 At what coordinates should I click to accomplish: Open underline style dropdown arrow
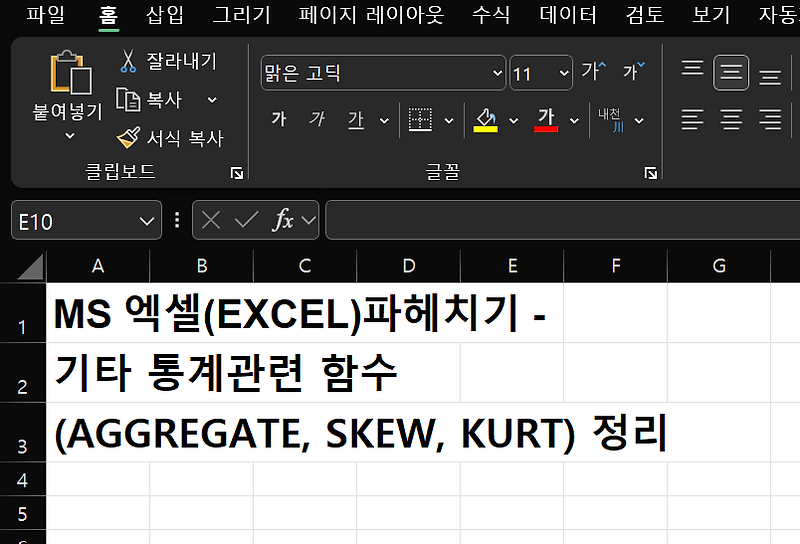tap(384, 121)
